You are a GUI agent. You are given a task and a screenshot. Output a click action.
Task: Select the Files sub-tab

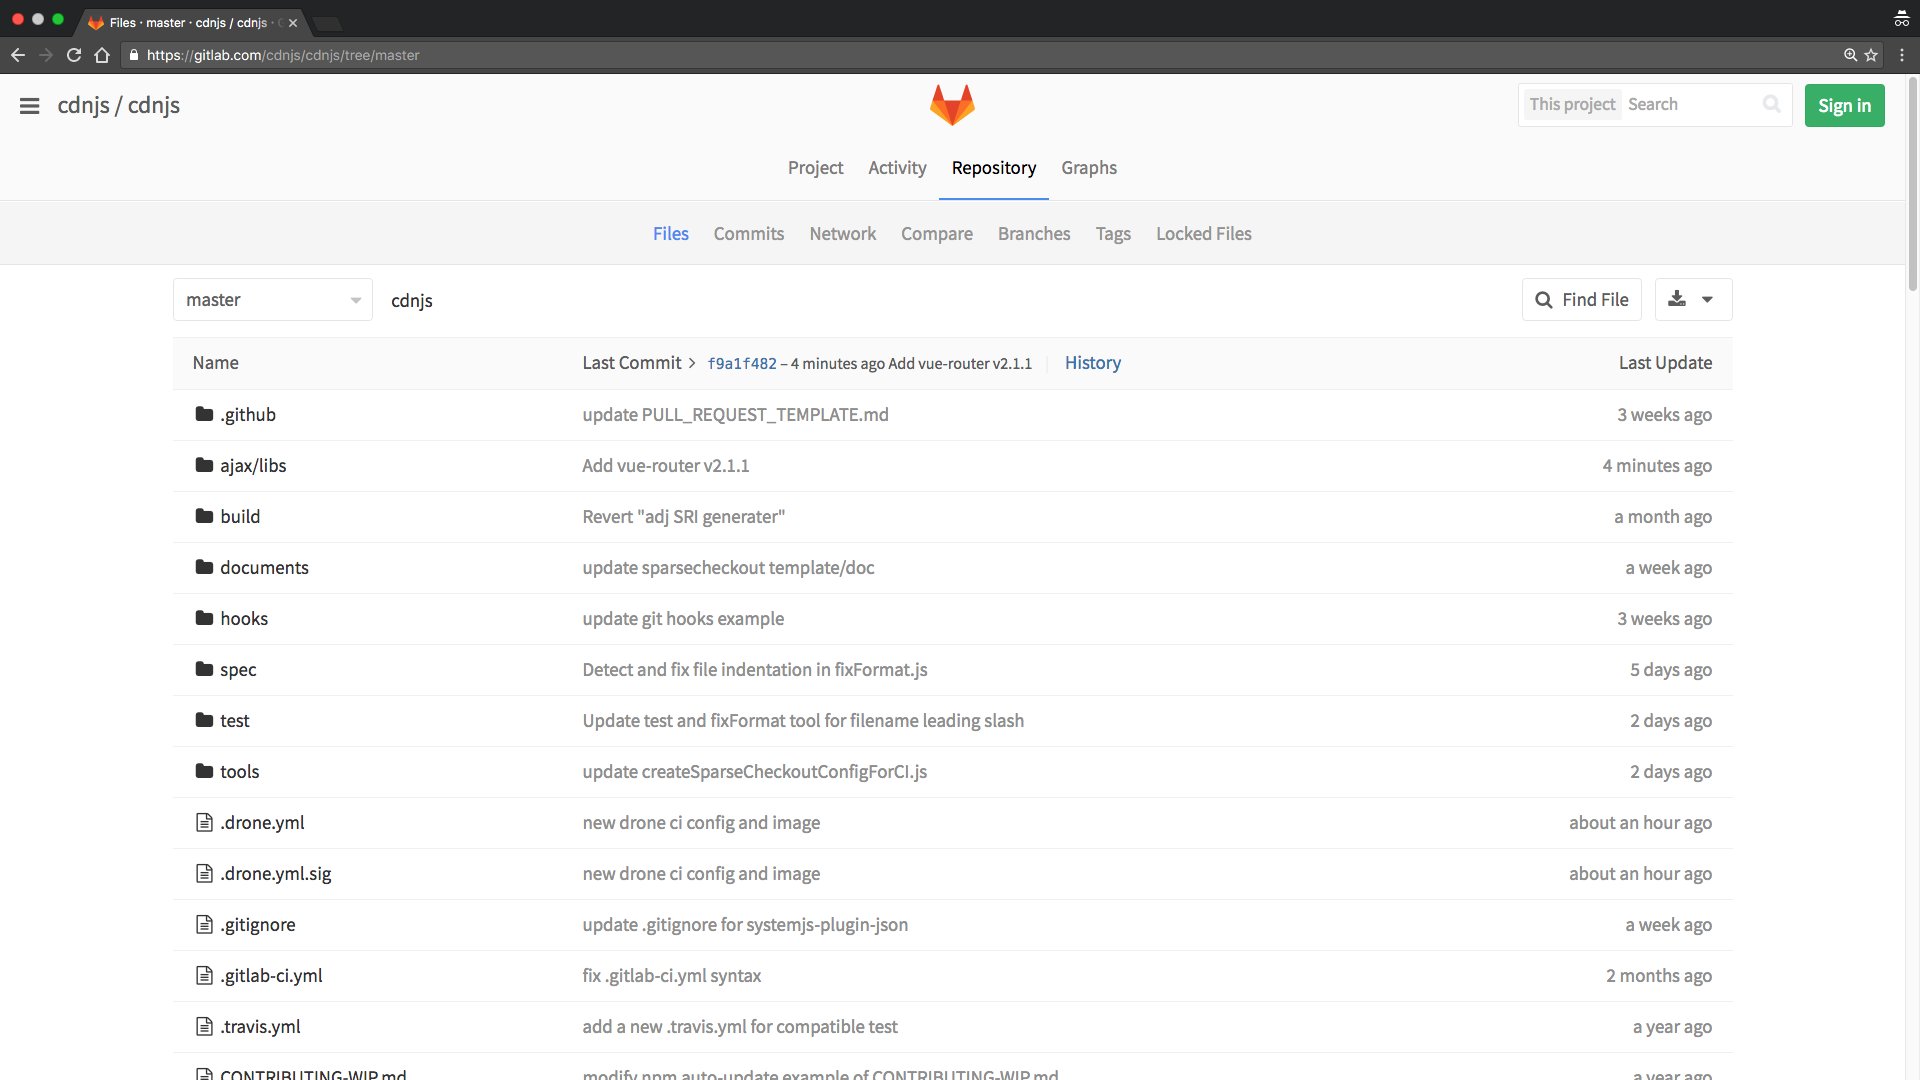671,234
